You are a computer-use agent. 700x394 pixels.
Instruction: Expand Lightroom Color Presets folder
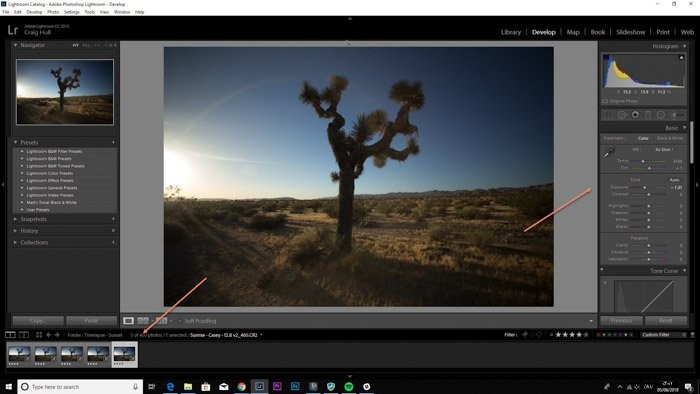[x=22, y=173]
